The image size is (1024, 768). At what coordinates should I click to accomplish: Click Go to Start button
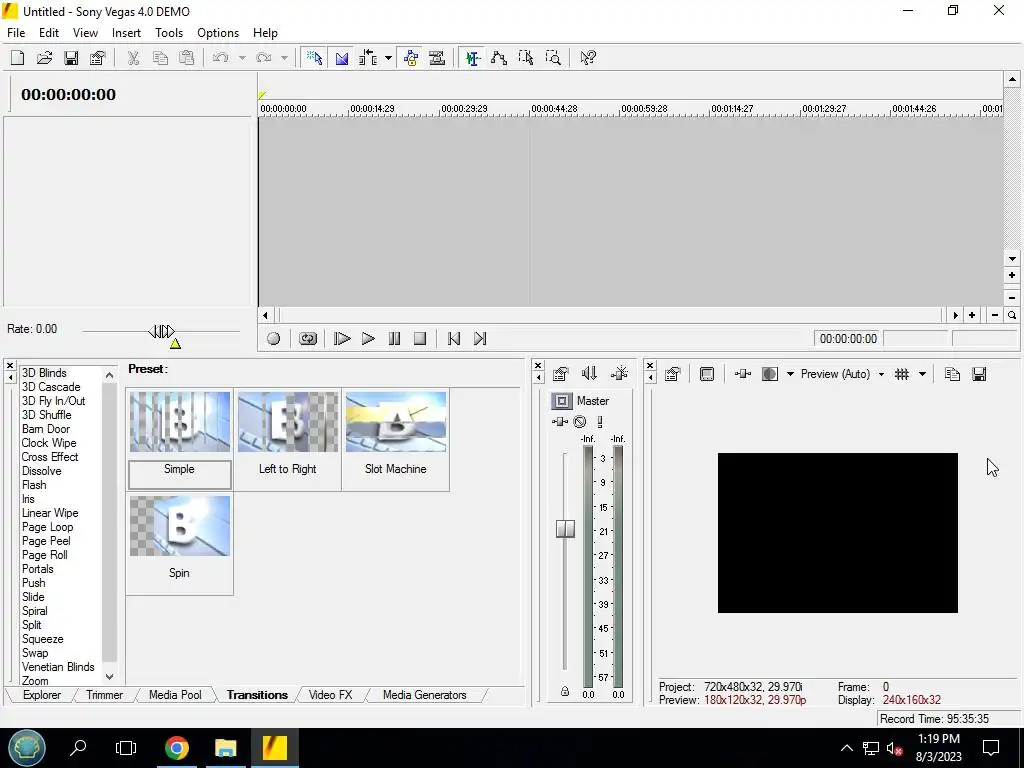tap(454, 338)
